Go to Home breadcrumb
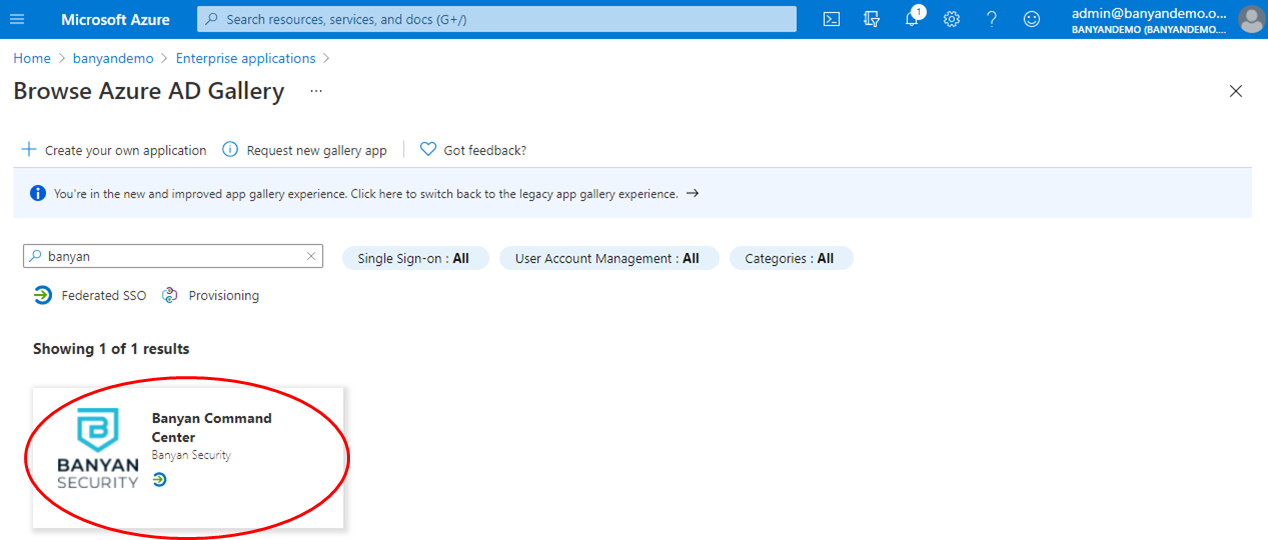This screenshot has height=540, width=1268. point(32,58)
